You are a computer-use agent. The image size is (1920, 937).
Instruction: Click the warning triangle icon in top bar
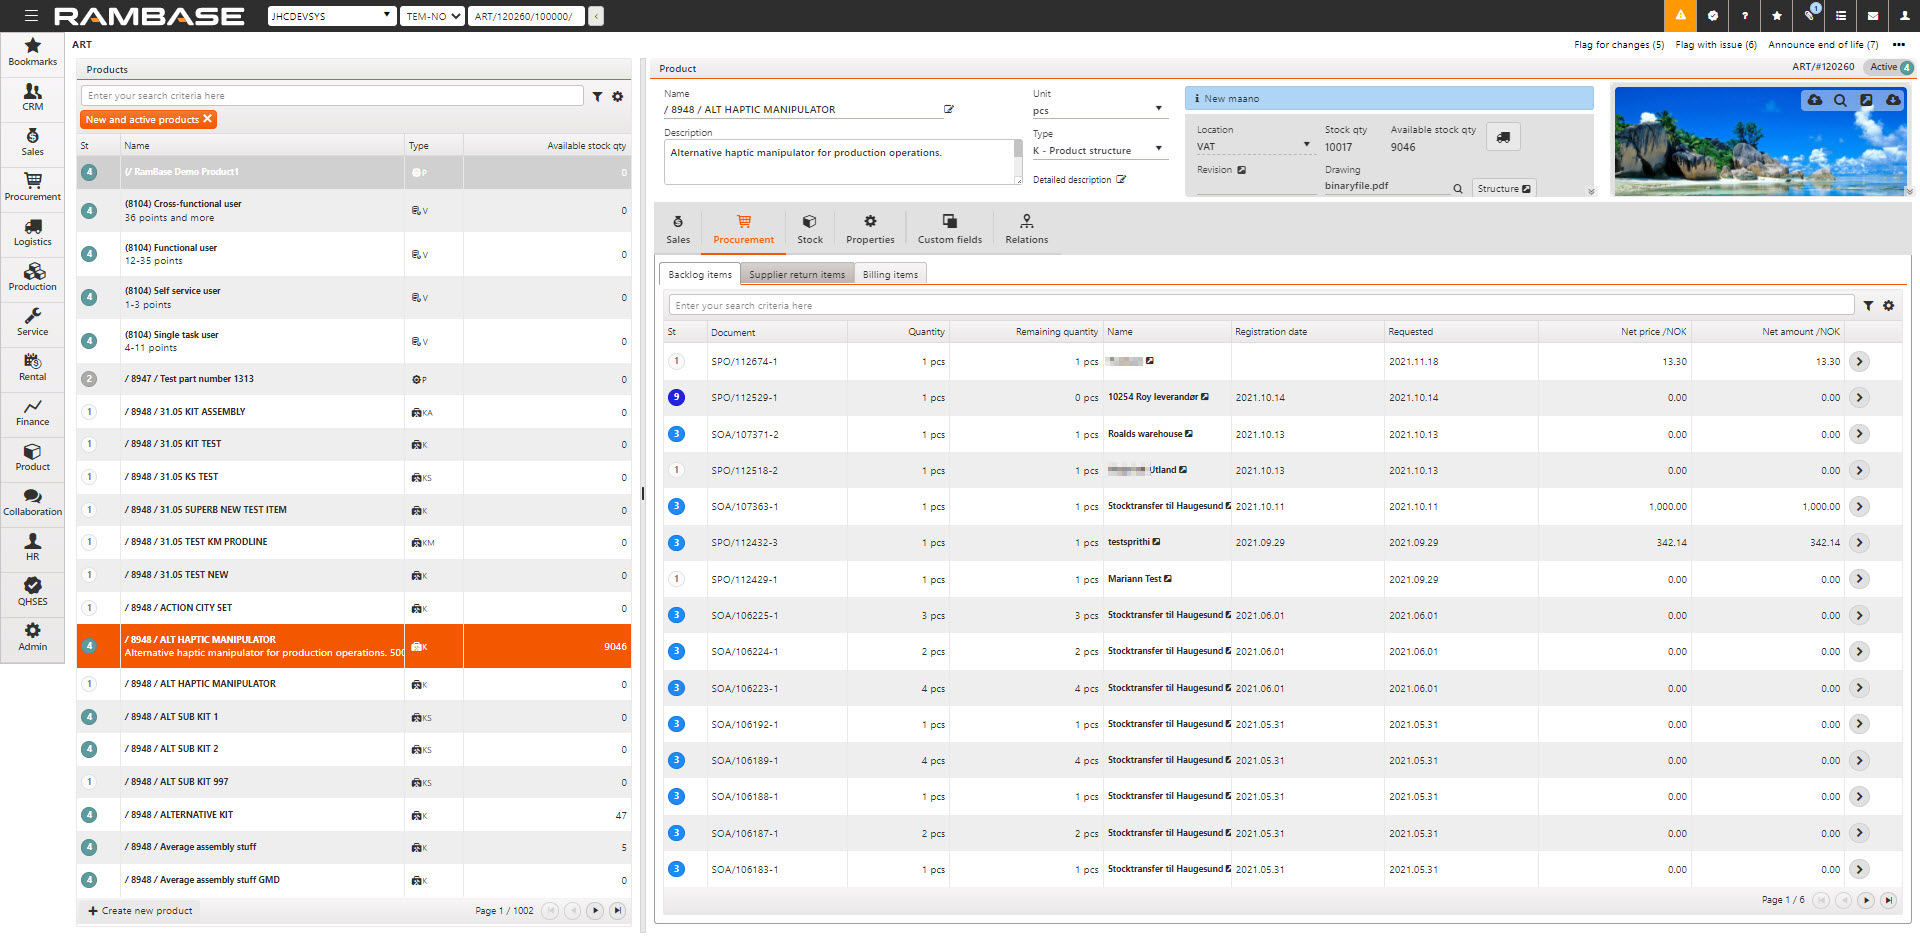(x=1680, y=16)
